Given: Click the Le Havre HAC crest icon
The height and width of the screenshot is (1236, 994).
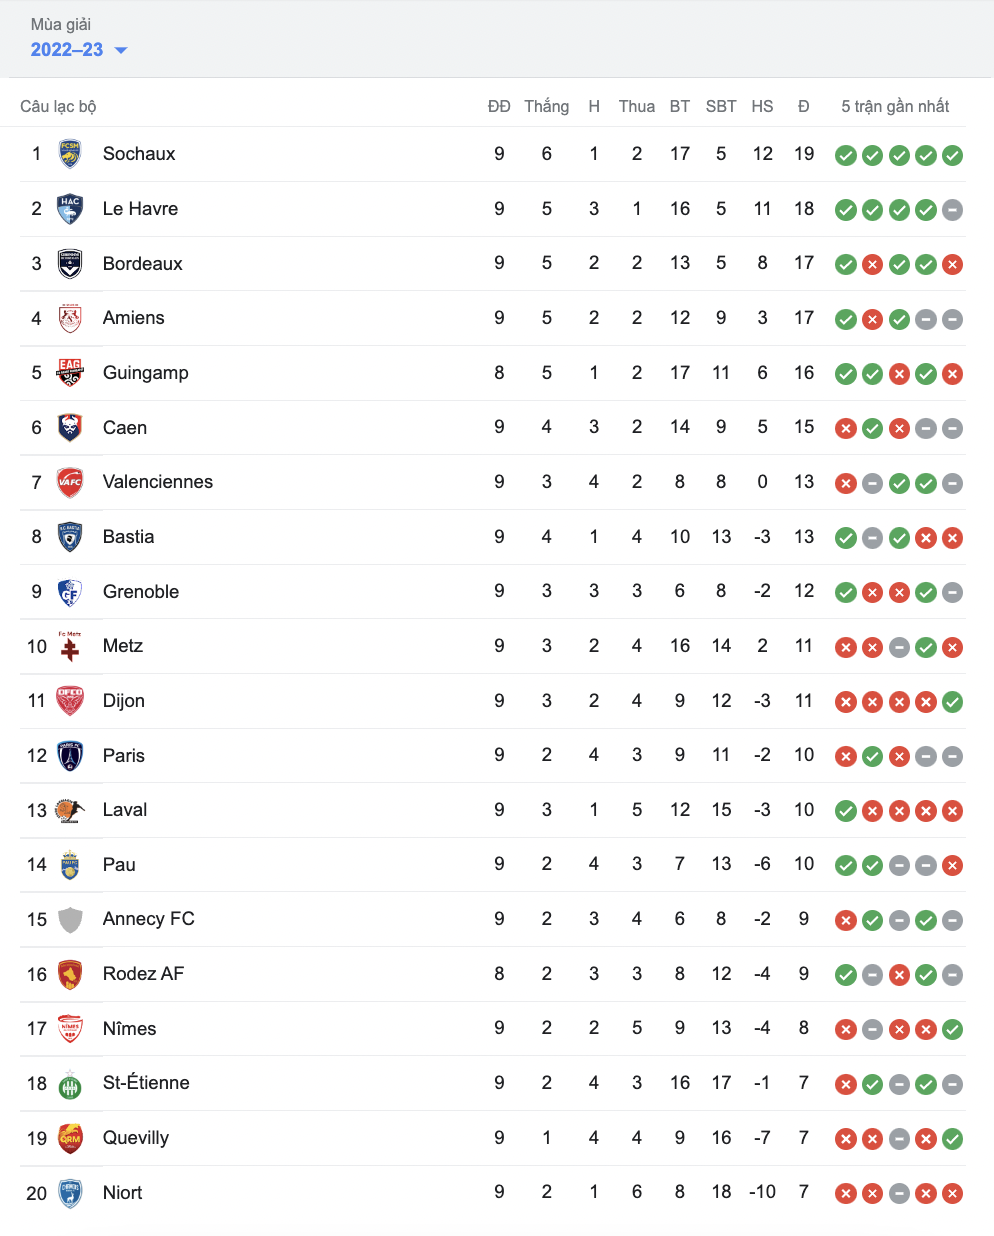Looking at the screenshot, I should coord(70,209).
